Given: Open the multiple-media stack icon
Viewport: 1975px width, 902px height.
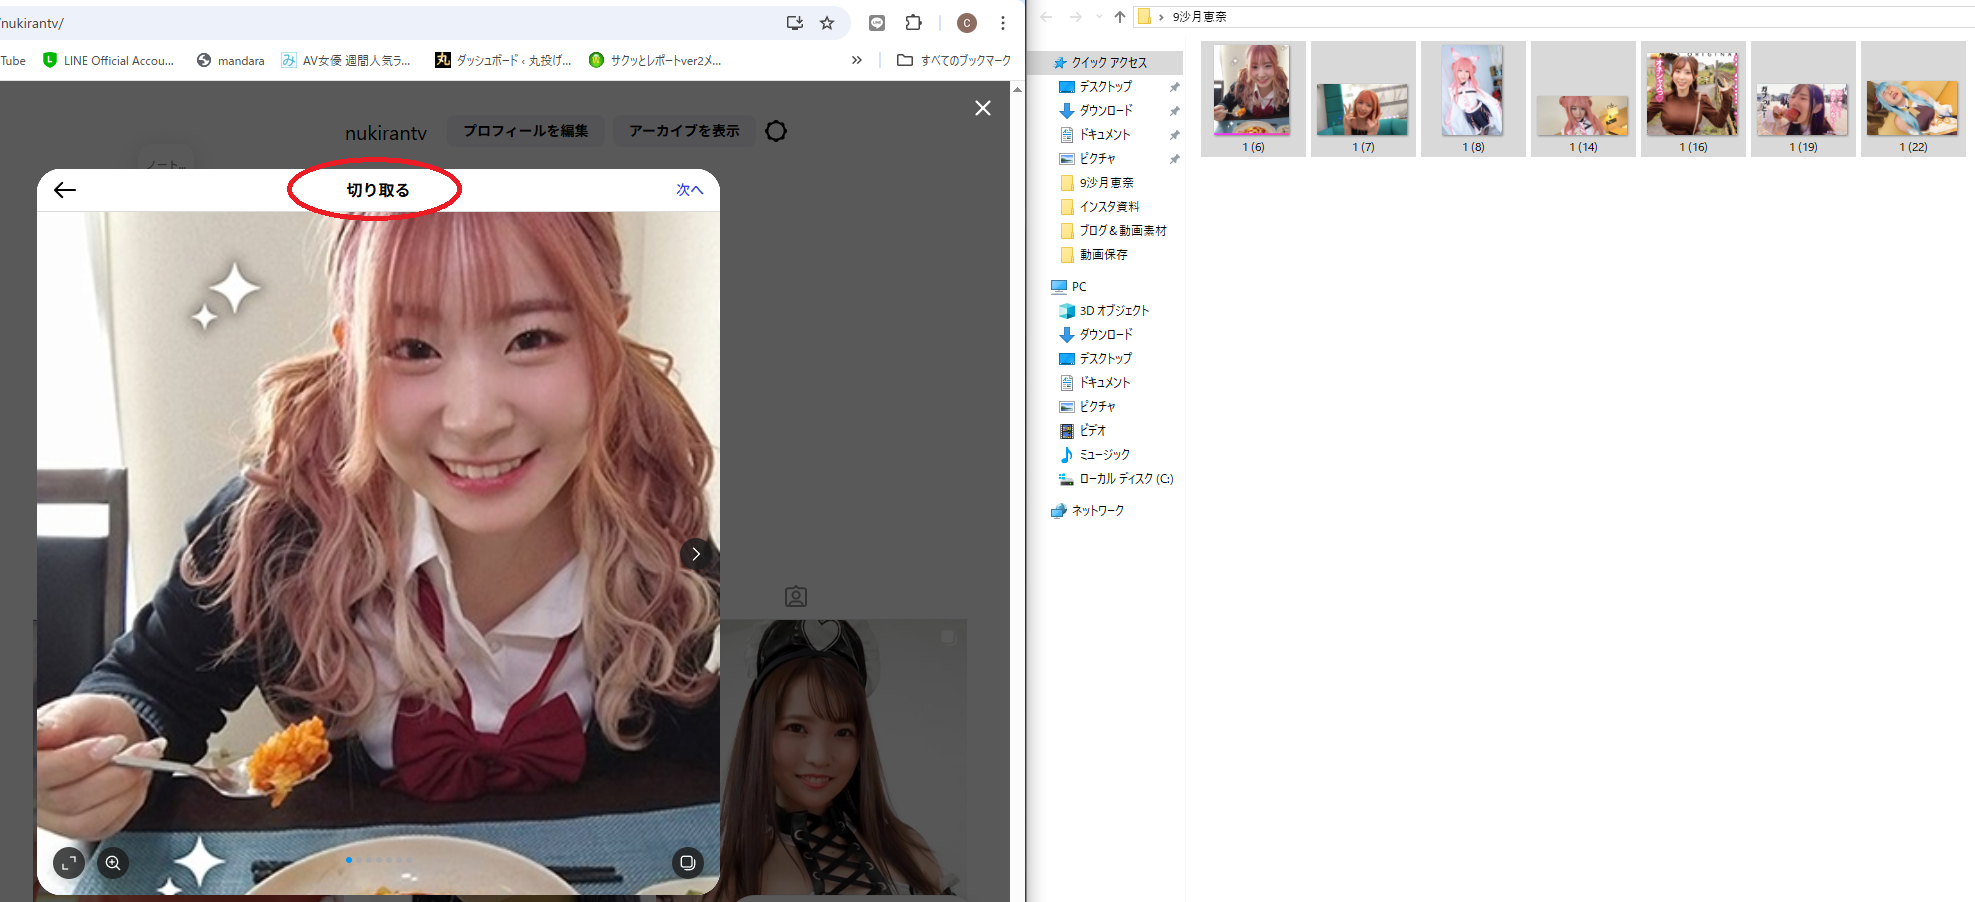Looking at the screenshot, I should [687, 863].
